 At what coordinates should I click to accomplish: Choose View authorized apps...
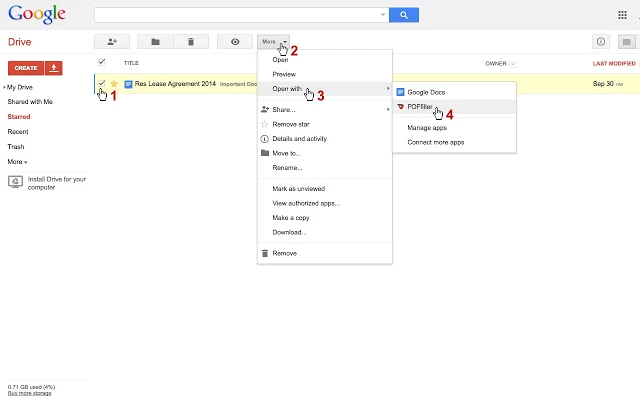[x=325, y=203]
